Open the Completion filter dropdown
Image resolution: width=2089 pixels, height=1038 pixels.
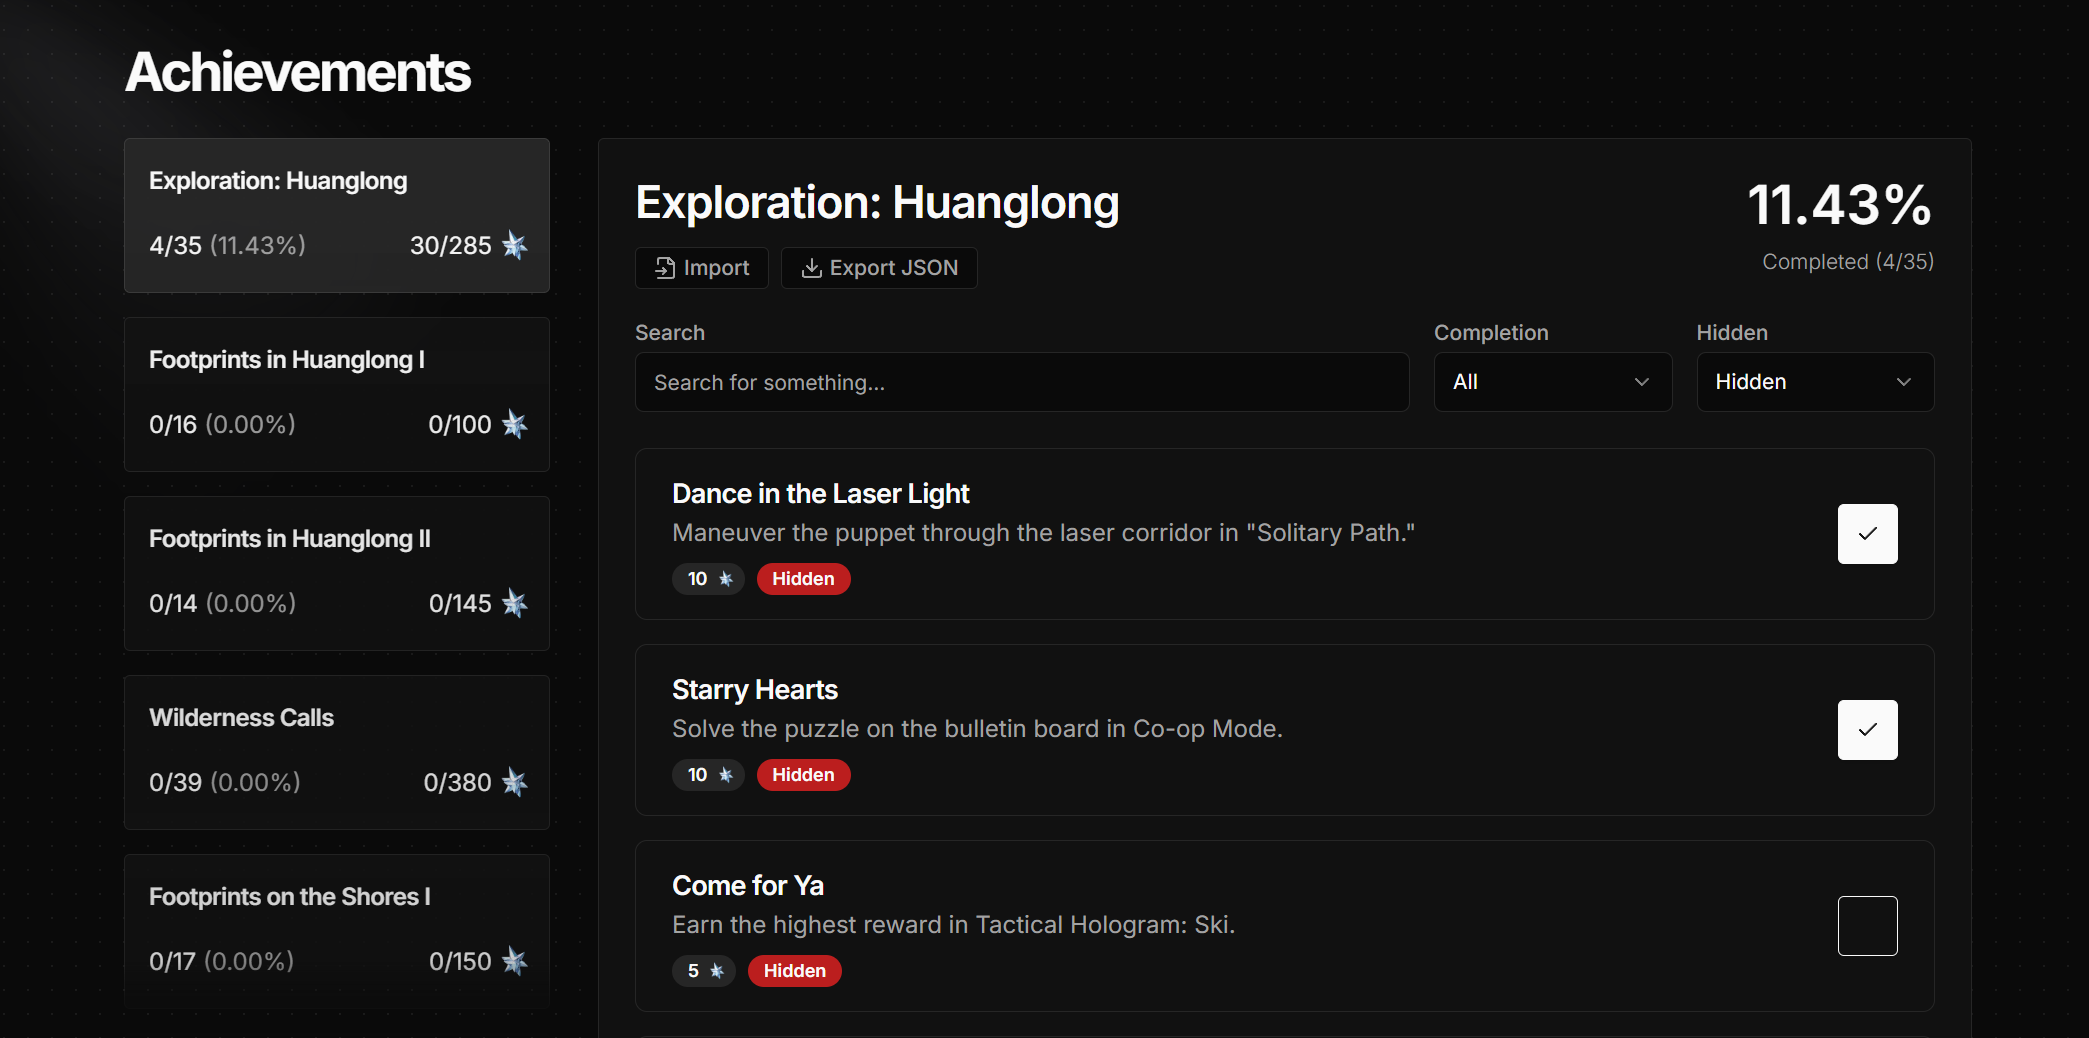[x=1552, y=382]
